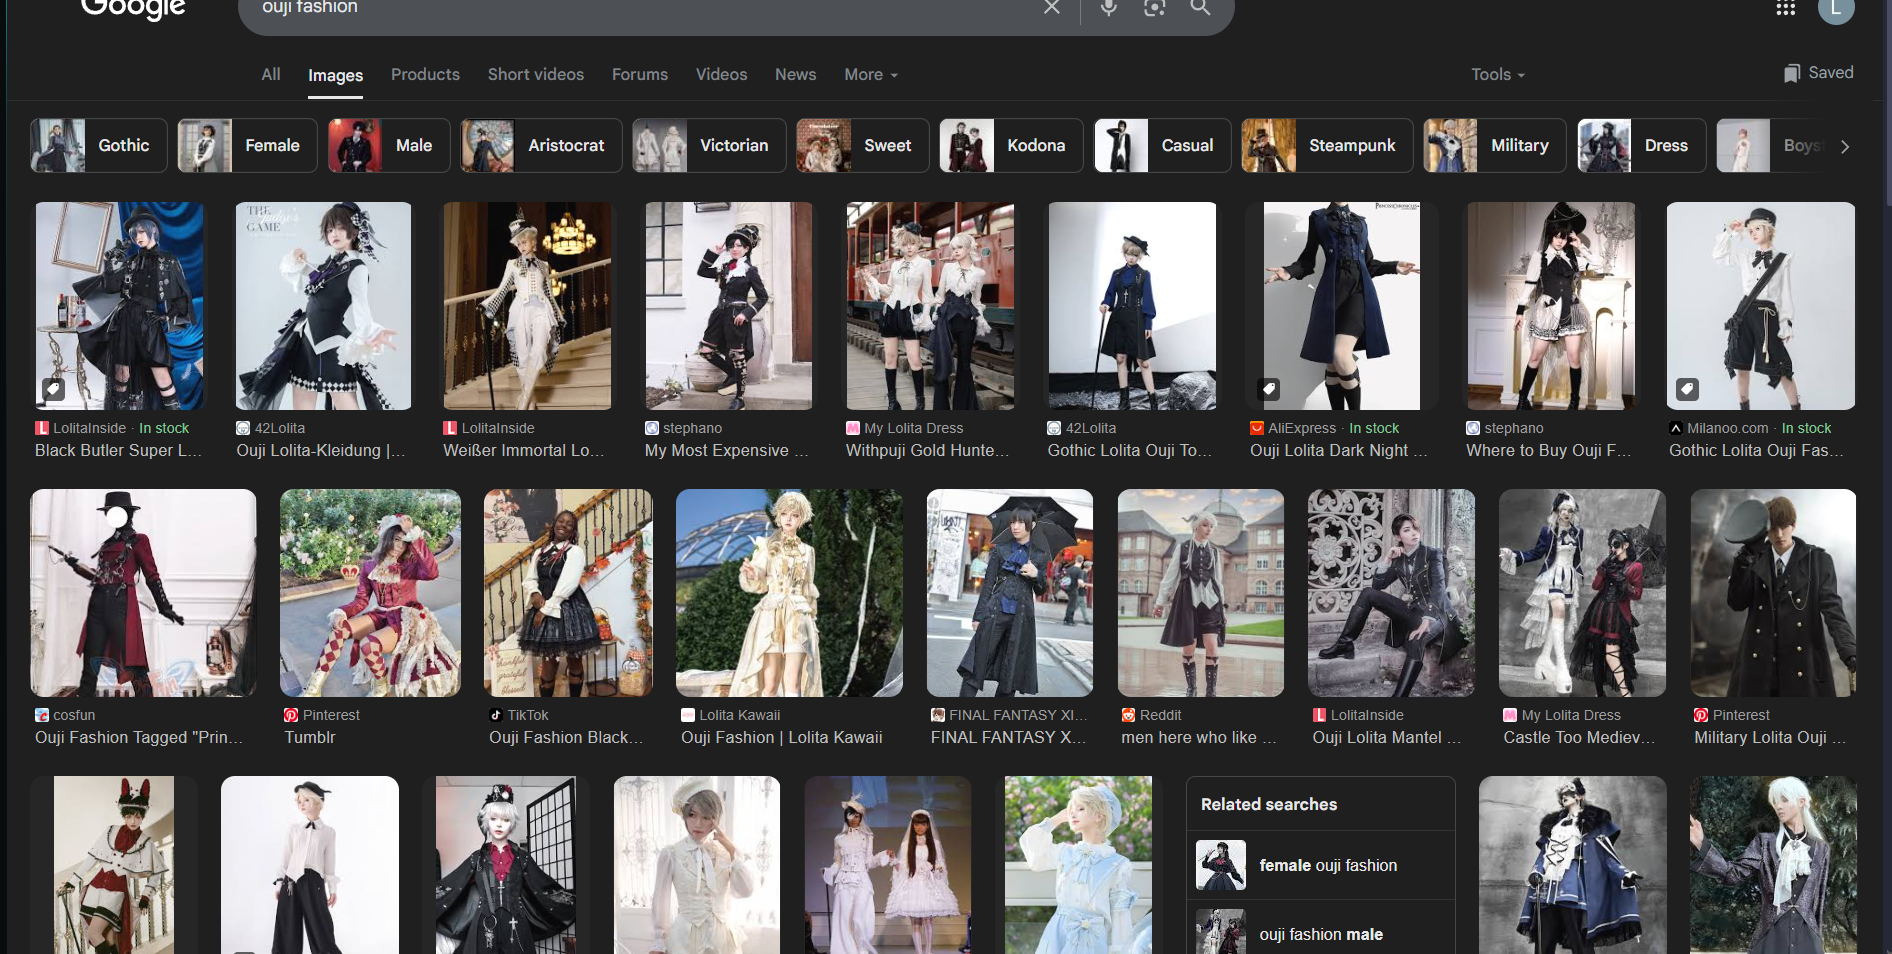
Task: Select the Male filter chip
Action: (x=389, y=145)
